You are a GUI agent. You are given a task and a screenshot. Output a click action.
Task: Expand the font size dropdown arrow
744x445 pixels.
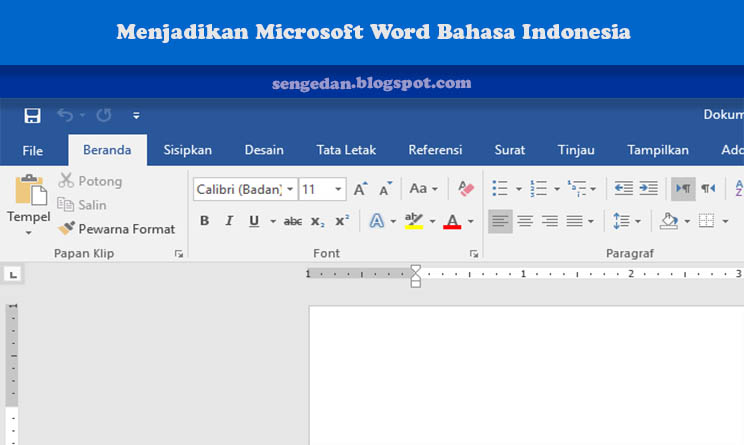(338, 189)
